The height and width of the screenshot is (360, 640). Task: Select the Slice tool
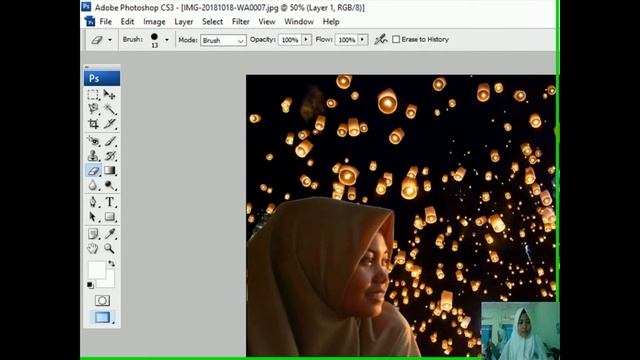109,123
